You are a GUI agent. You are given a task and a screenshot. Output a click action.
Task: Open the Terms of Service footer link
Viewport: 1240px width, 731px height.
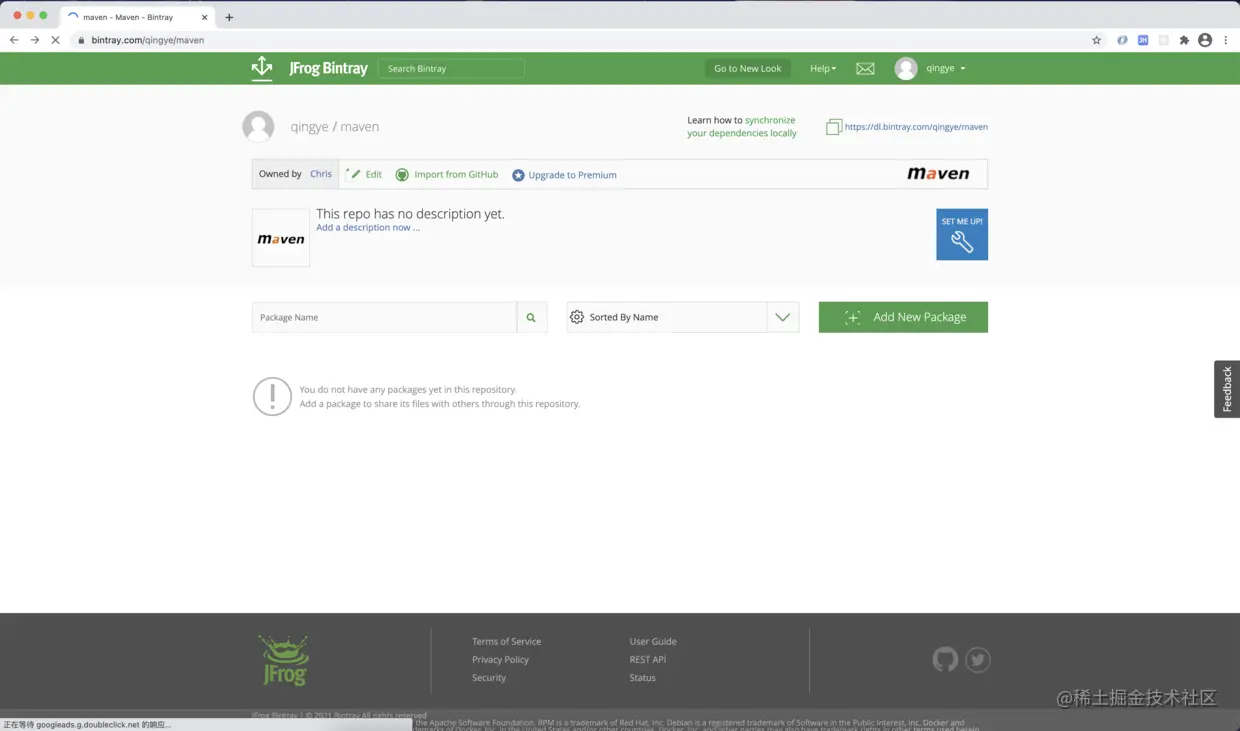[x=506, y=641]
